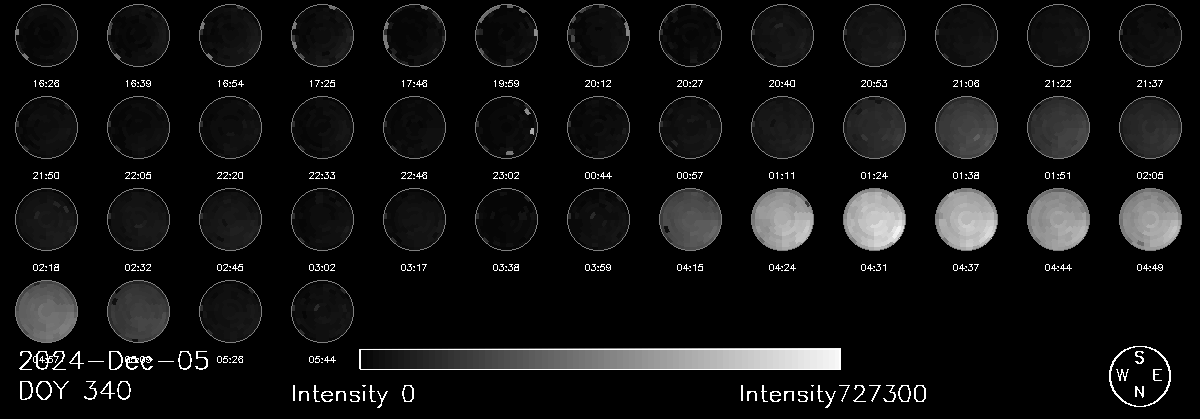Click the Intensity 0 scale label
This screenshot has height=419, width=1200.
[353, 394]
